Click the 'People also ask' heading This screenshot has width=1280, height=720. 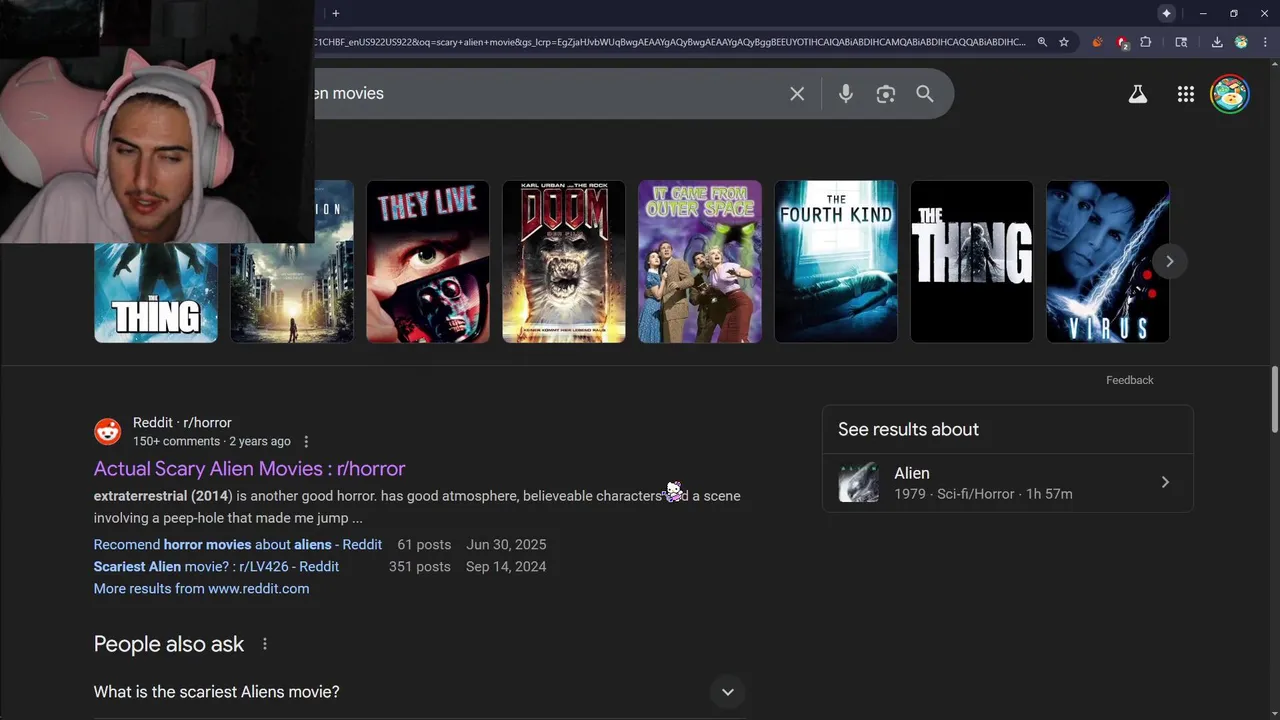coord(169,644)
